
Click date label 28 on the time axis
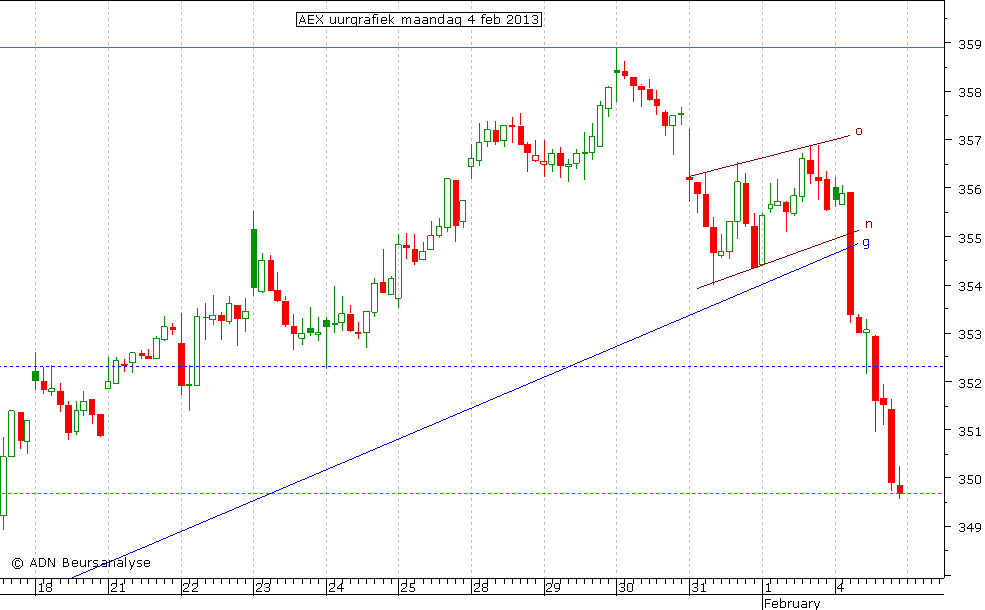(481, 588)
